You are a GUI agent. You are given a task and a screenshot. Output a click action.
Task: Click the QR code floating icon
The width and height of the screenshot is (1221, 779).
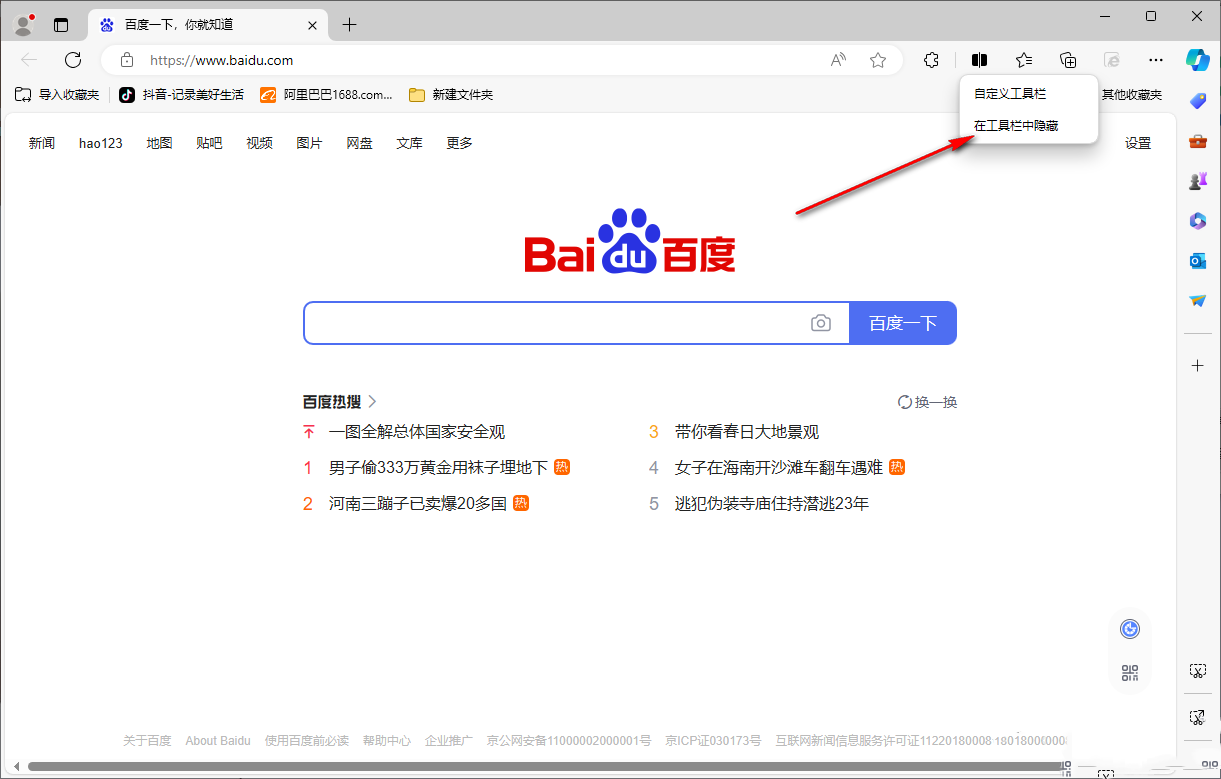pyautogui.click(x=1130, y=673)
